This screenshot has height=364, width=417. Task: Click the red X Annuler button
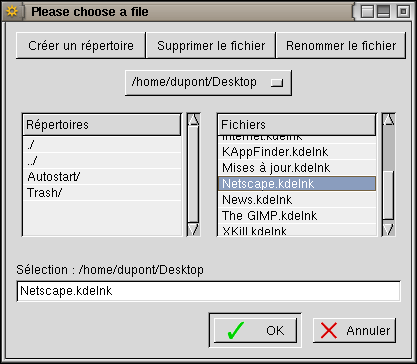click(x=354, y=330)
